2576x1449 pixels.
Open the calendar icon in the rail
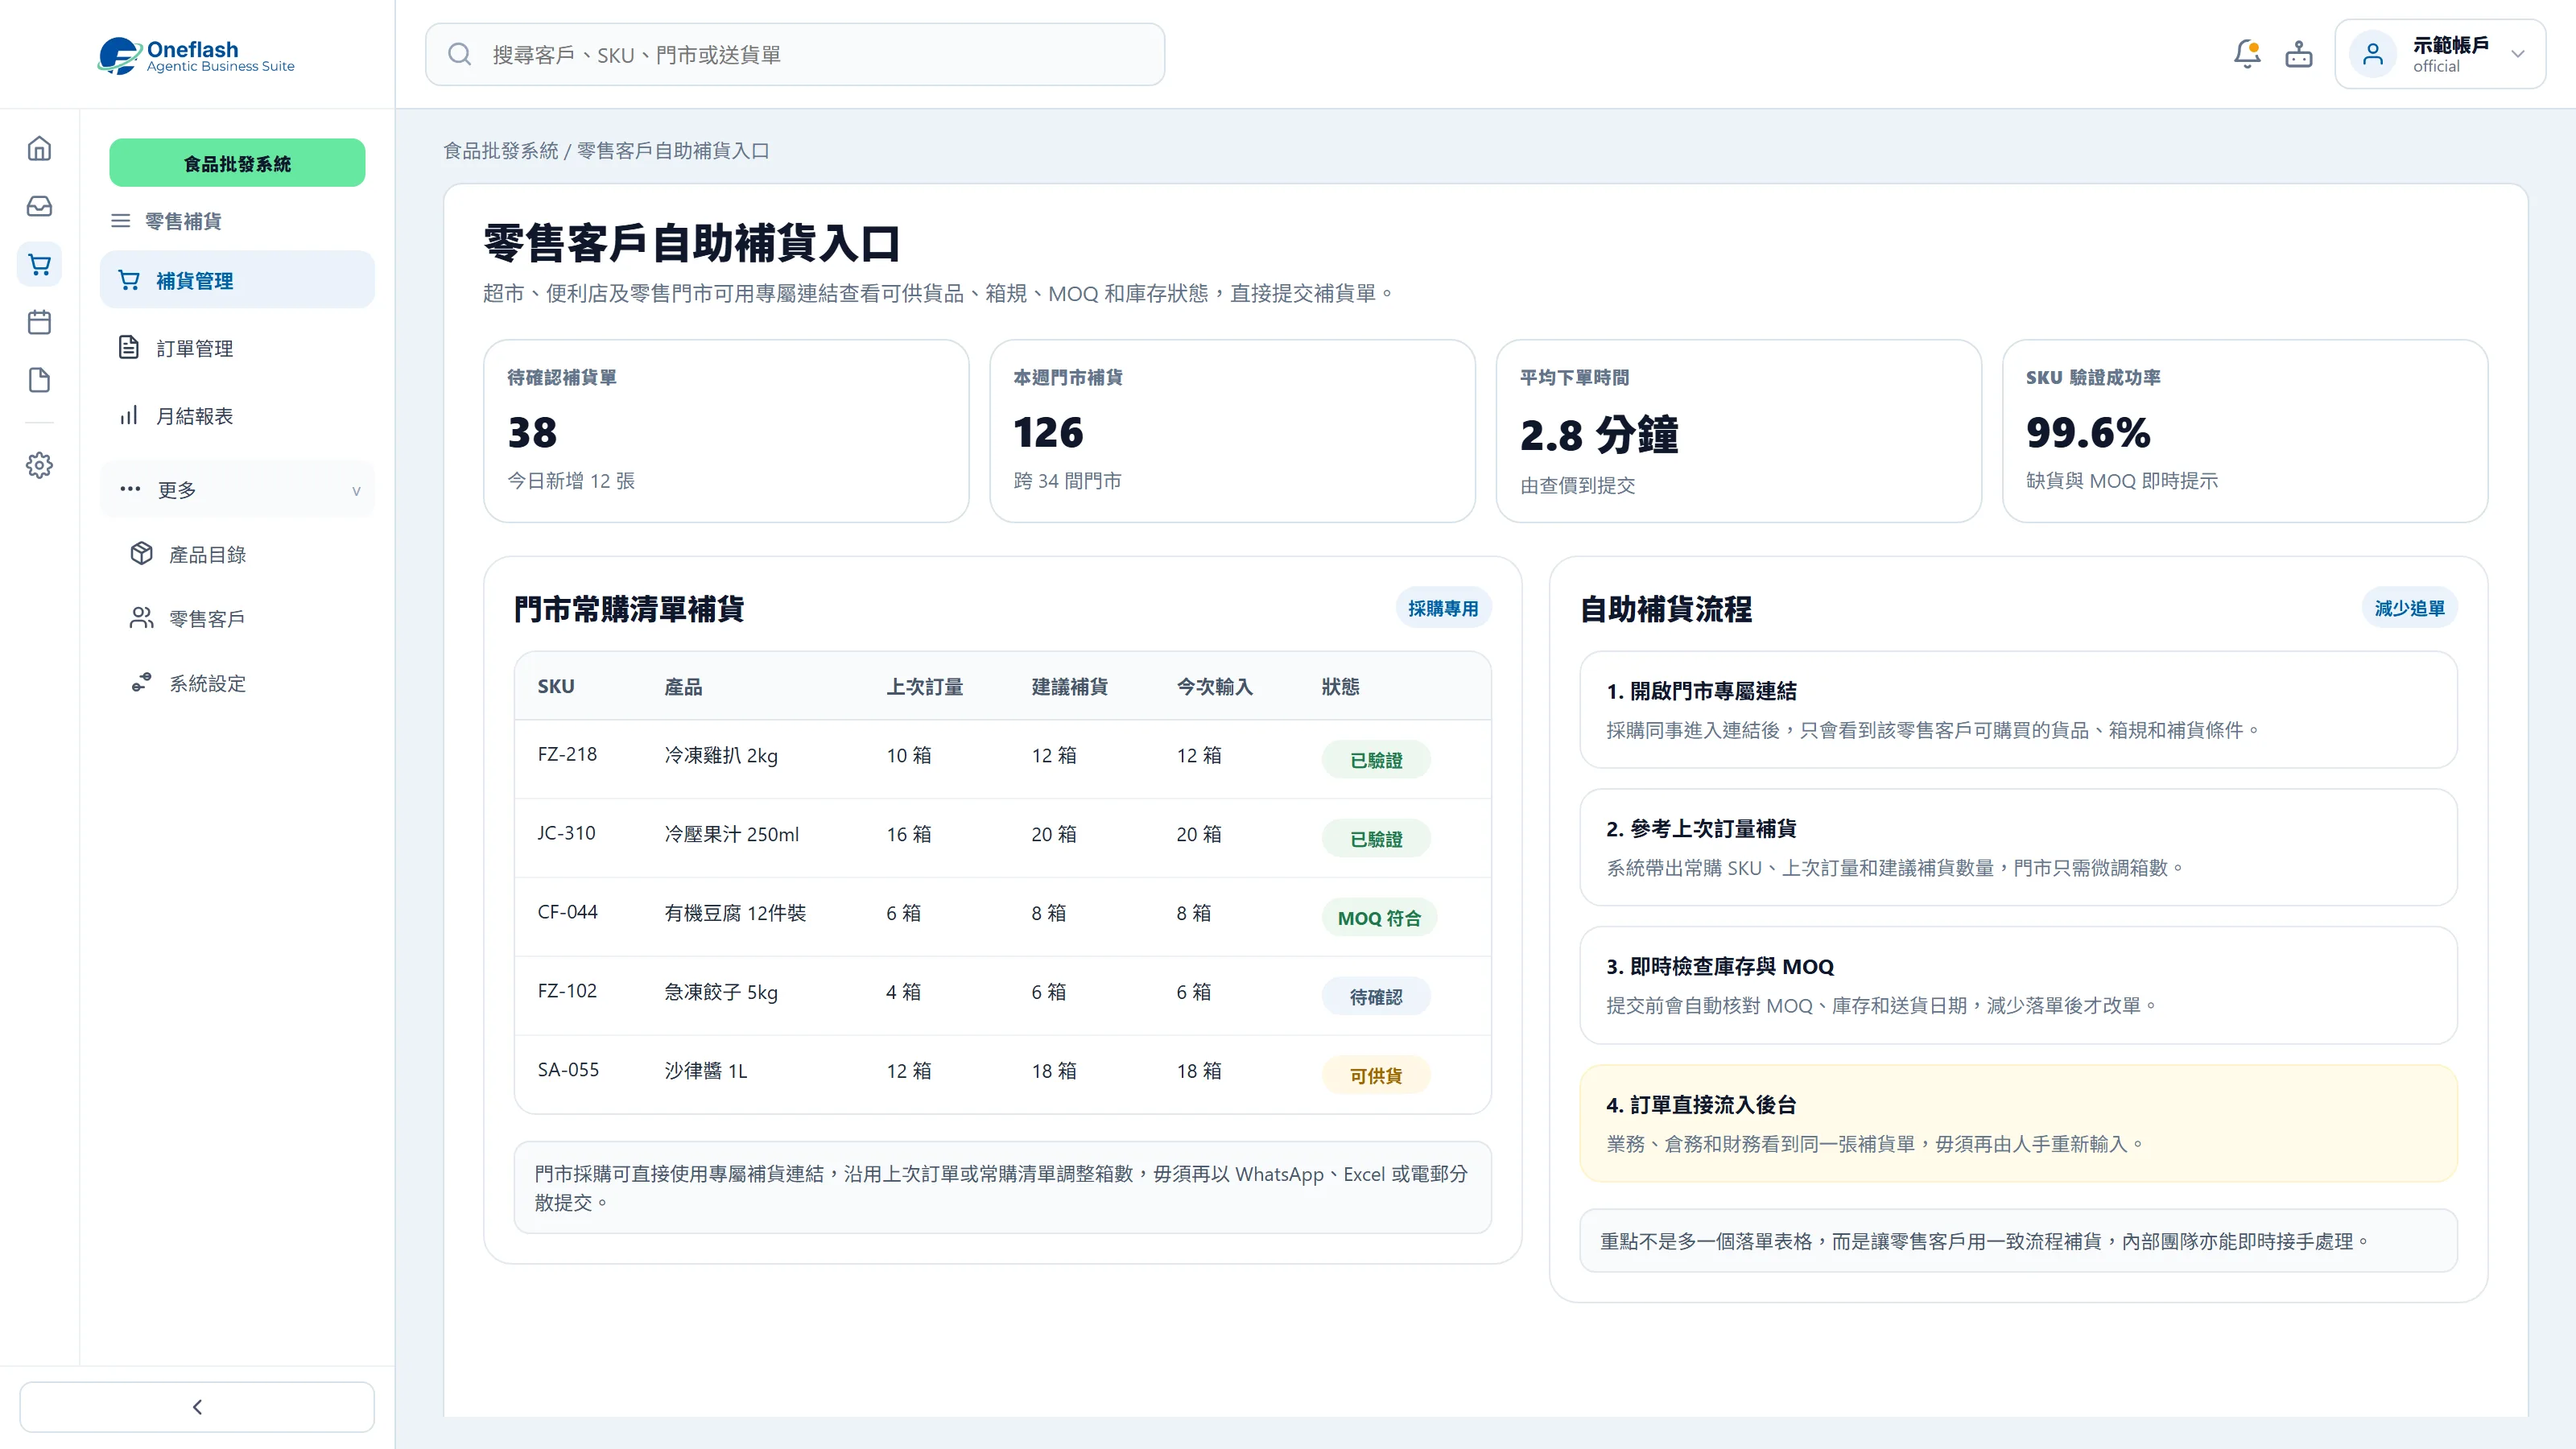tap(39, 322)
